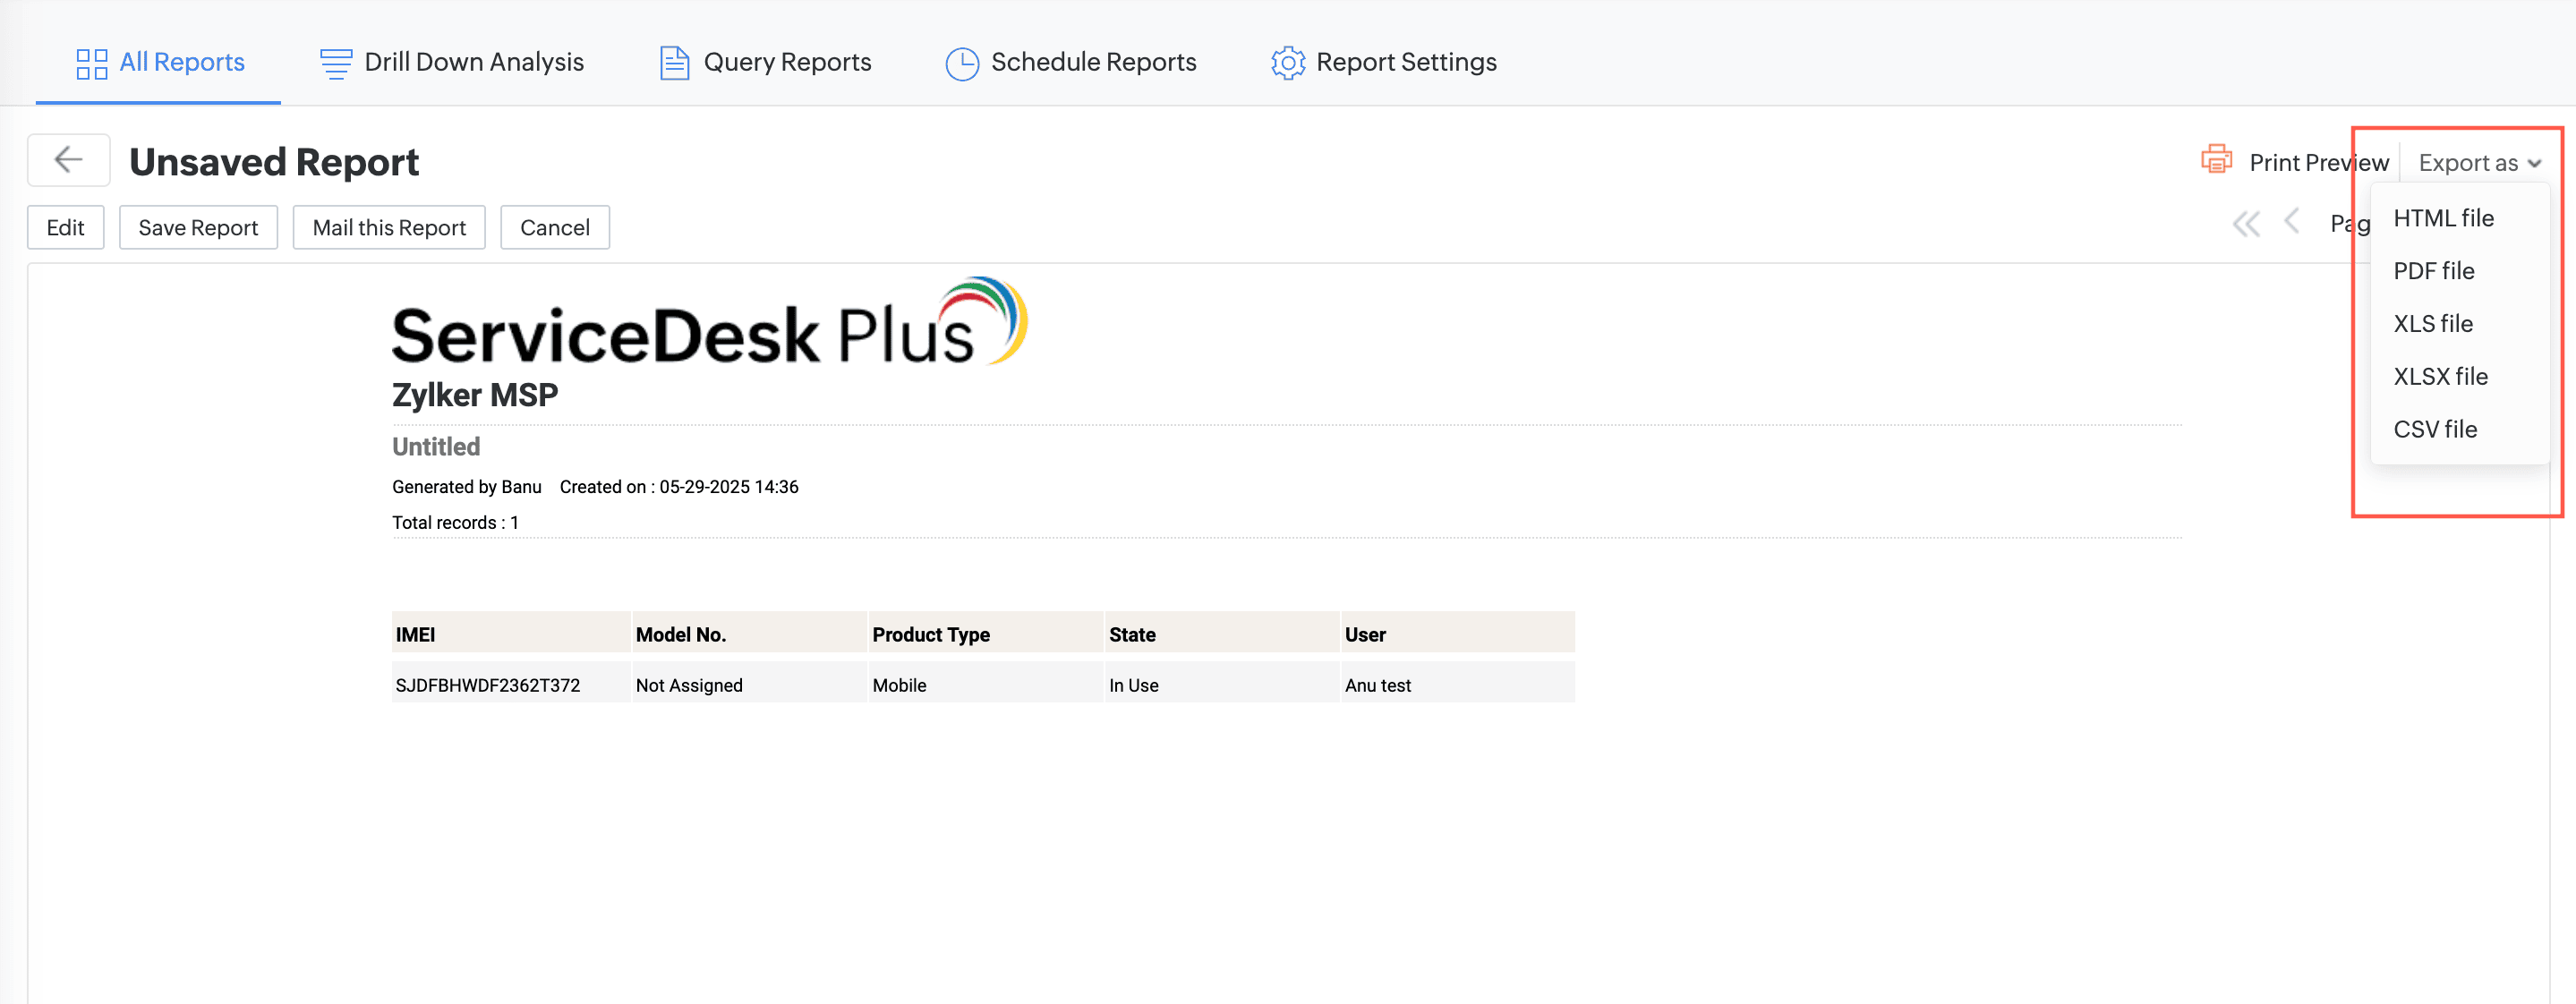Click the Schedule Reports clock icon
Viewport: 2576px width, 1004px height.
[961, 63]
